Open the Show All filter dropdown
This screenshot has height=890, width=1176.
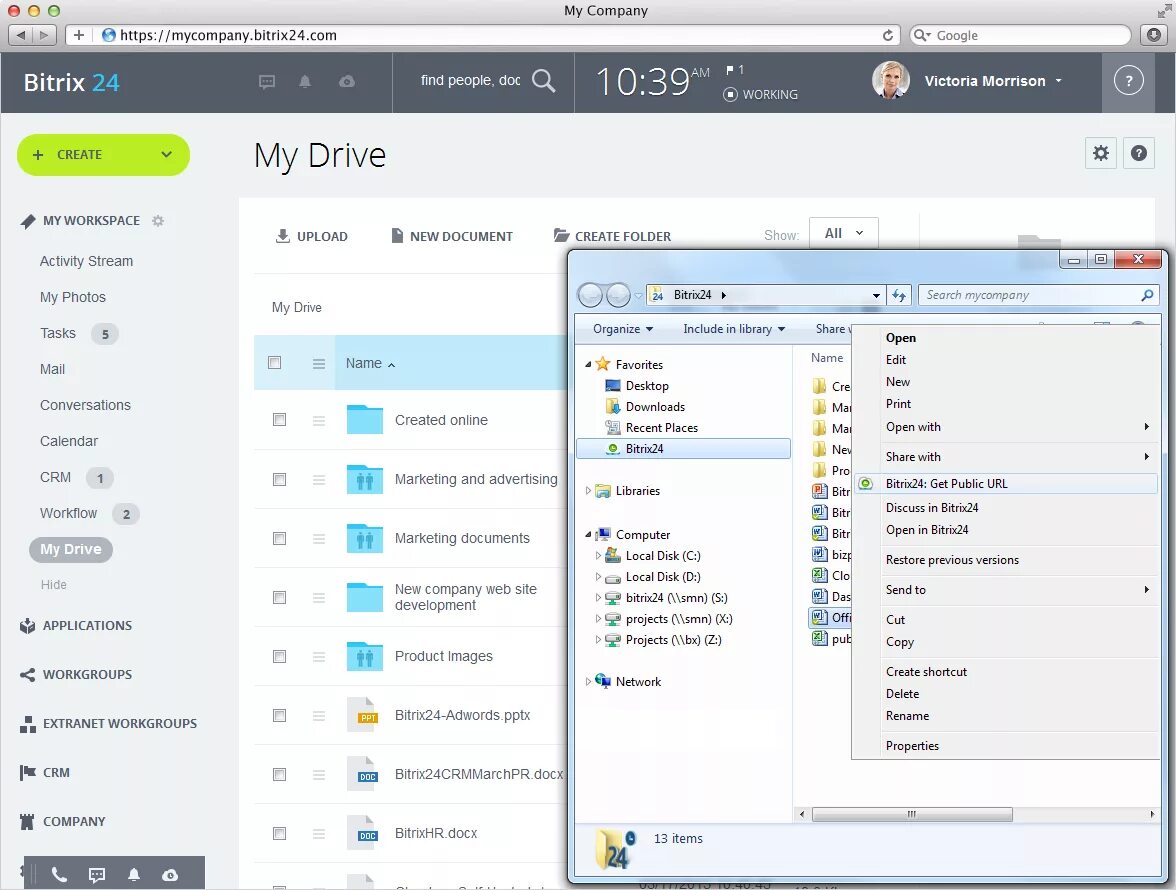coord(844,233)
